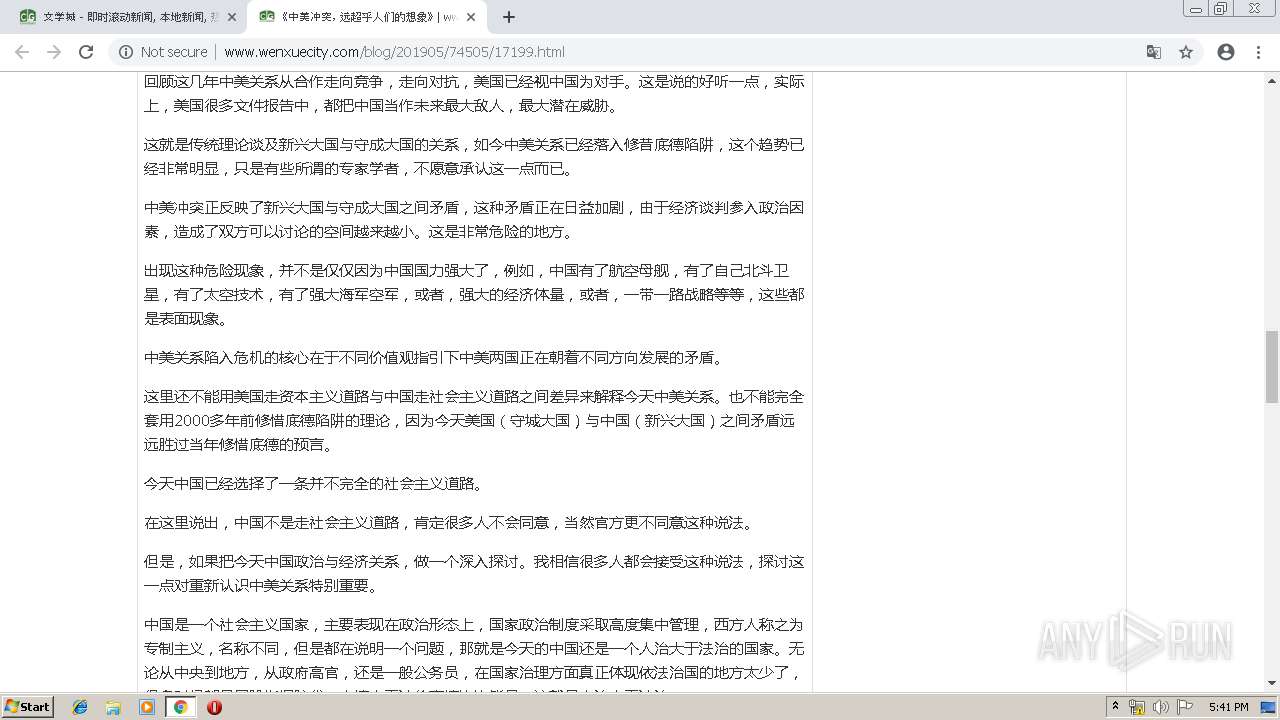This screenshot has width=1280, height=720.
Task: Click the vertical scrollbar thumb
Action: [1272, 366]
